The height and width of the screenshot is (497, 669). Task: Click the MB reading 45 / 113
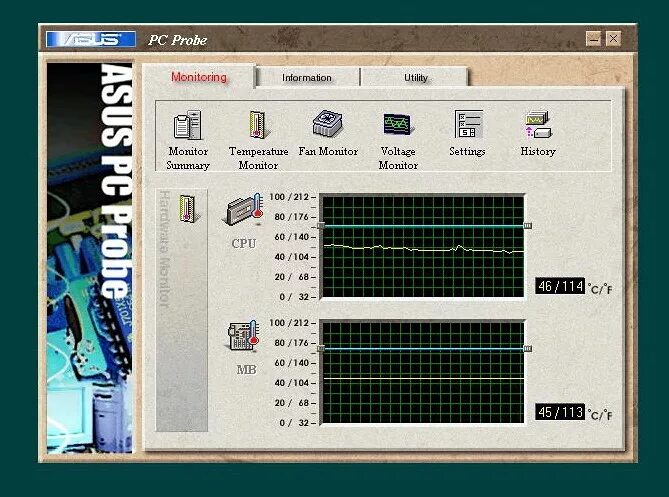(x=560, y=412)
